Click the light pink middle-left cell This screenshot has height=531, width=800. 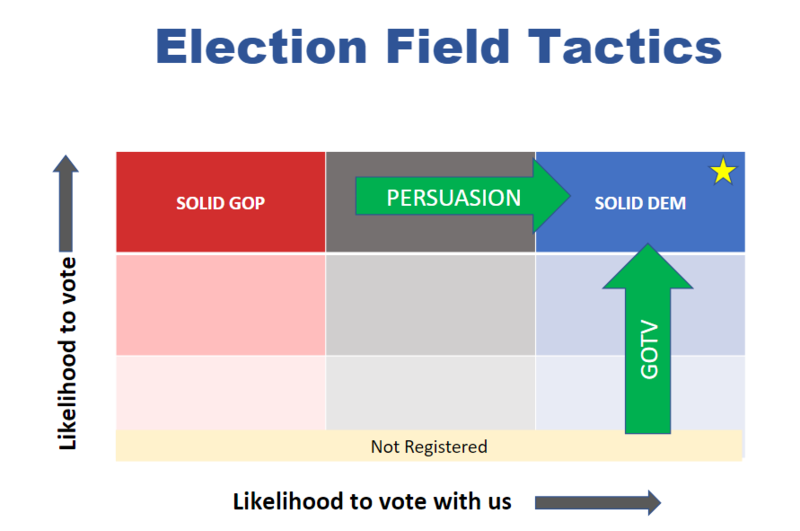(x=220, y=305)
